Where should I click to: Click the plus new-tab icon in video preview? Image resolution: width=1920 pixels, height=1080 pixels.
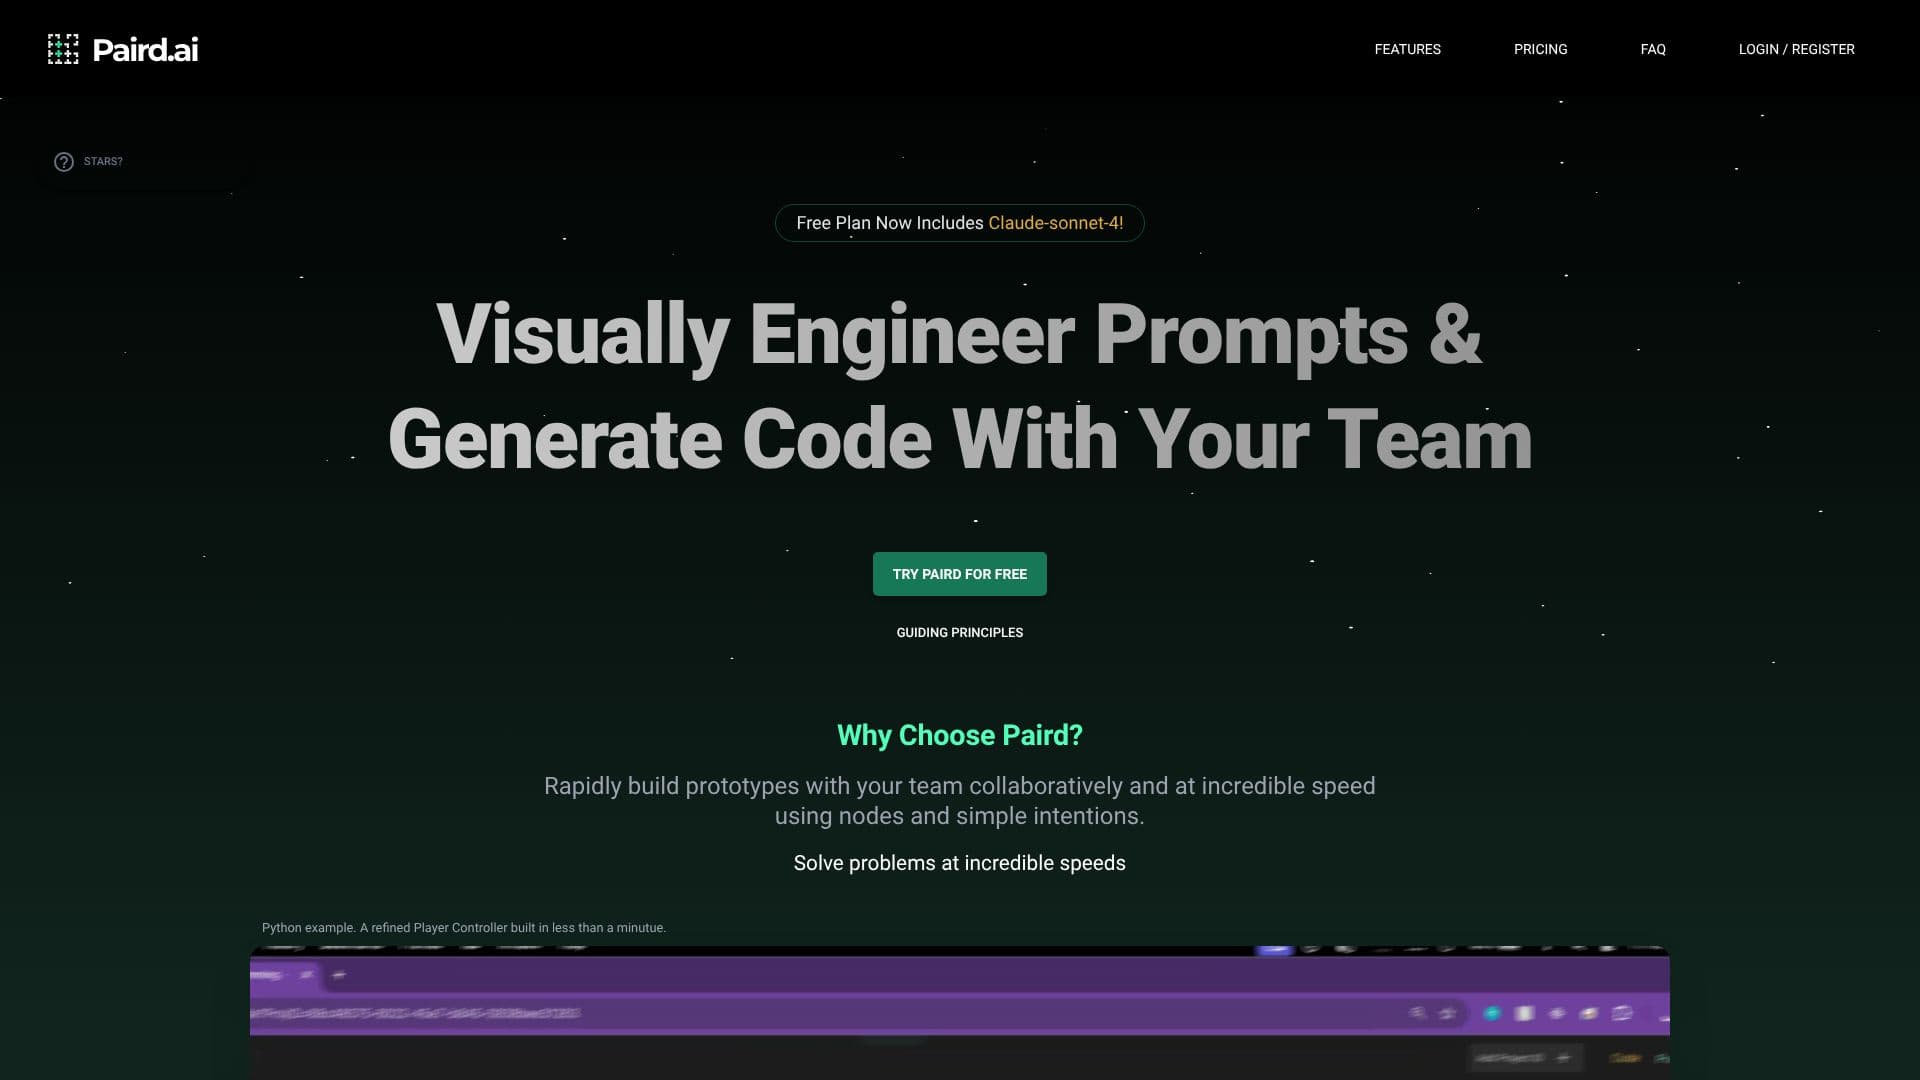point(339,975)
